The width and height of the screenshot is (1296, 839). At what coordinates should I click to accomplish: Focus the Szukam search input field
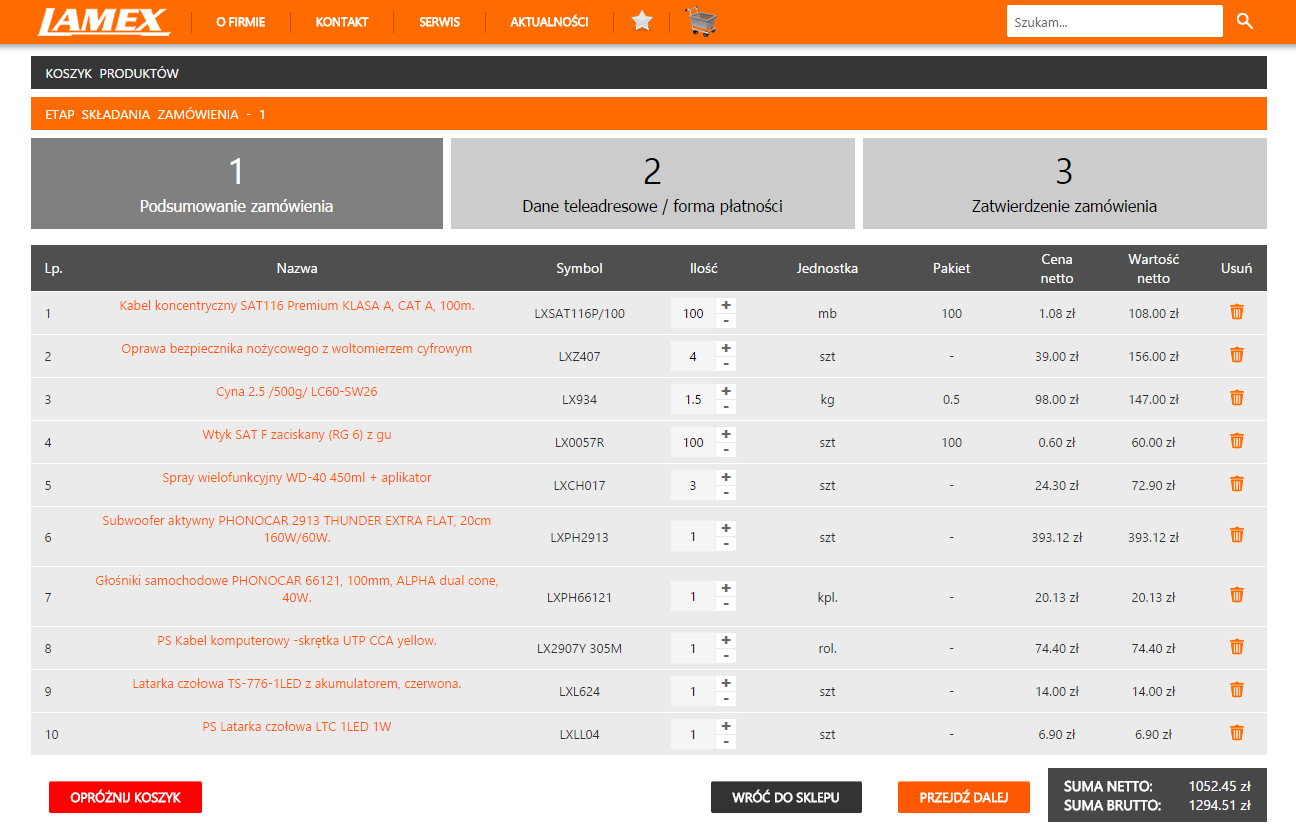pyautogui.click(x=1113, y=21)
